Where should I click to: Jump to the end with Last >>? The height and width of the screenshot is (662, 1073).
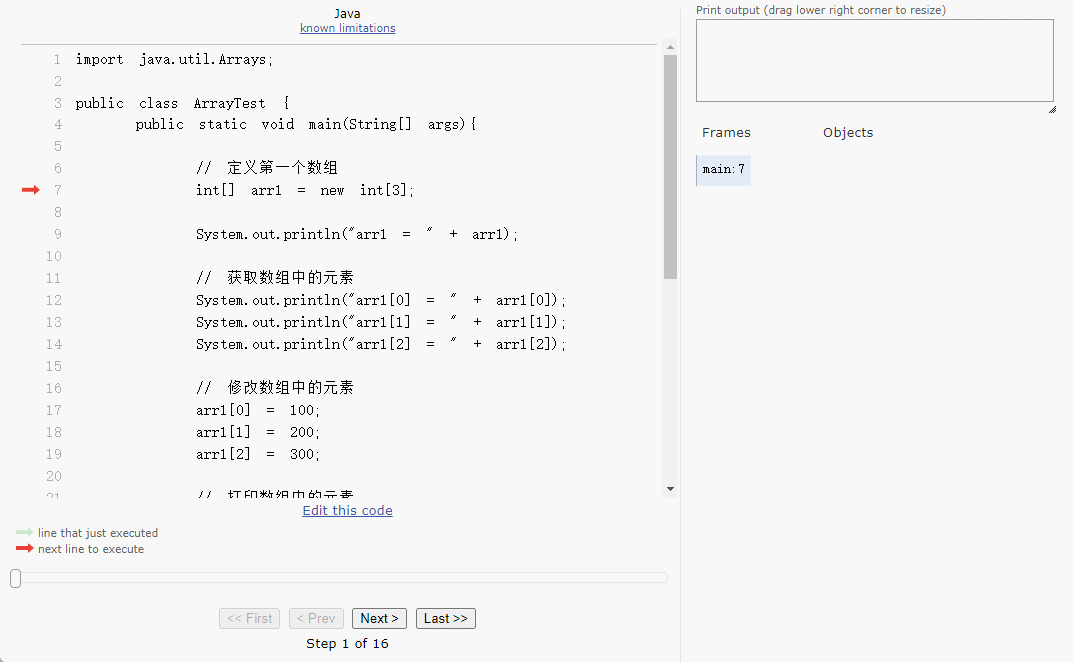click(445, 619)
